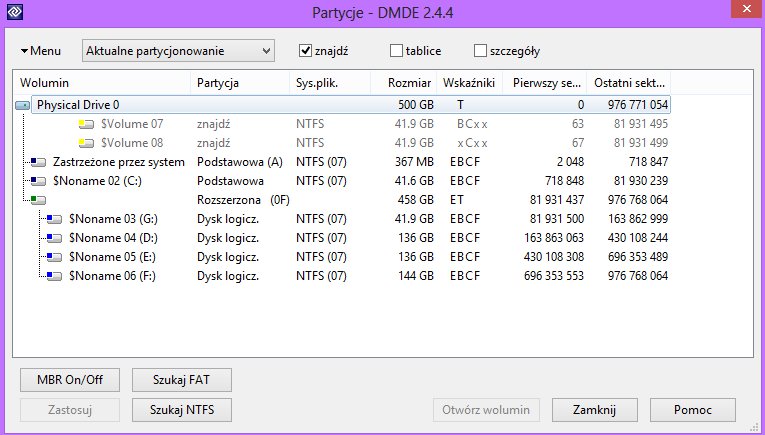The width and height of the screenshot is (765, 435).
Task: Click the first sector value 718 848
Action: 564,181
